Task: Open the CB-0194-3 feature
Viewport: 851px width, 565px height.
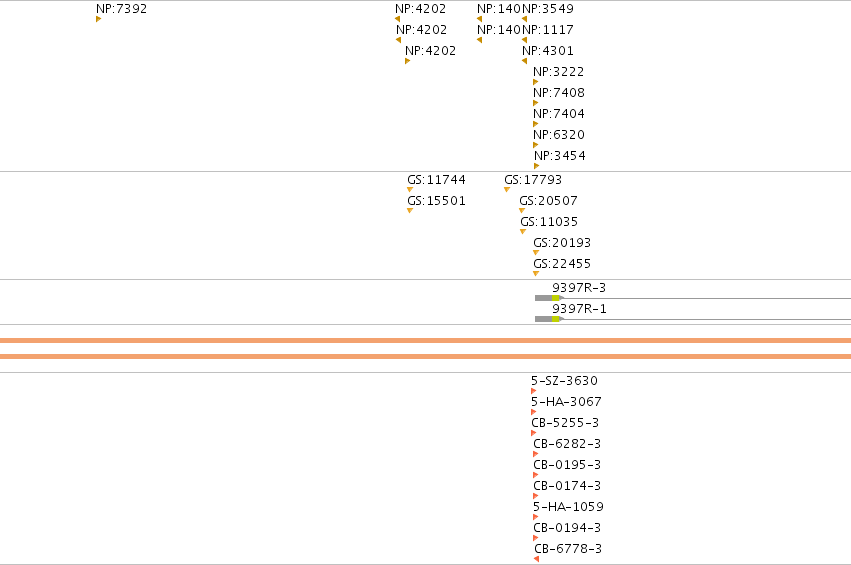Action: click(x=567, y=528)
